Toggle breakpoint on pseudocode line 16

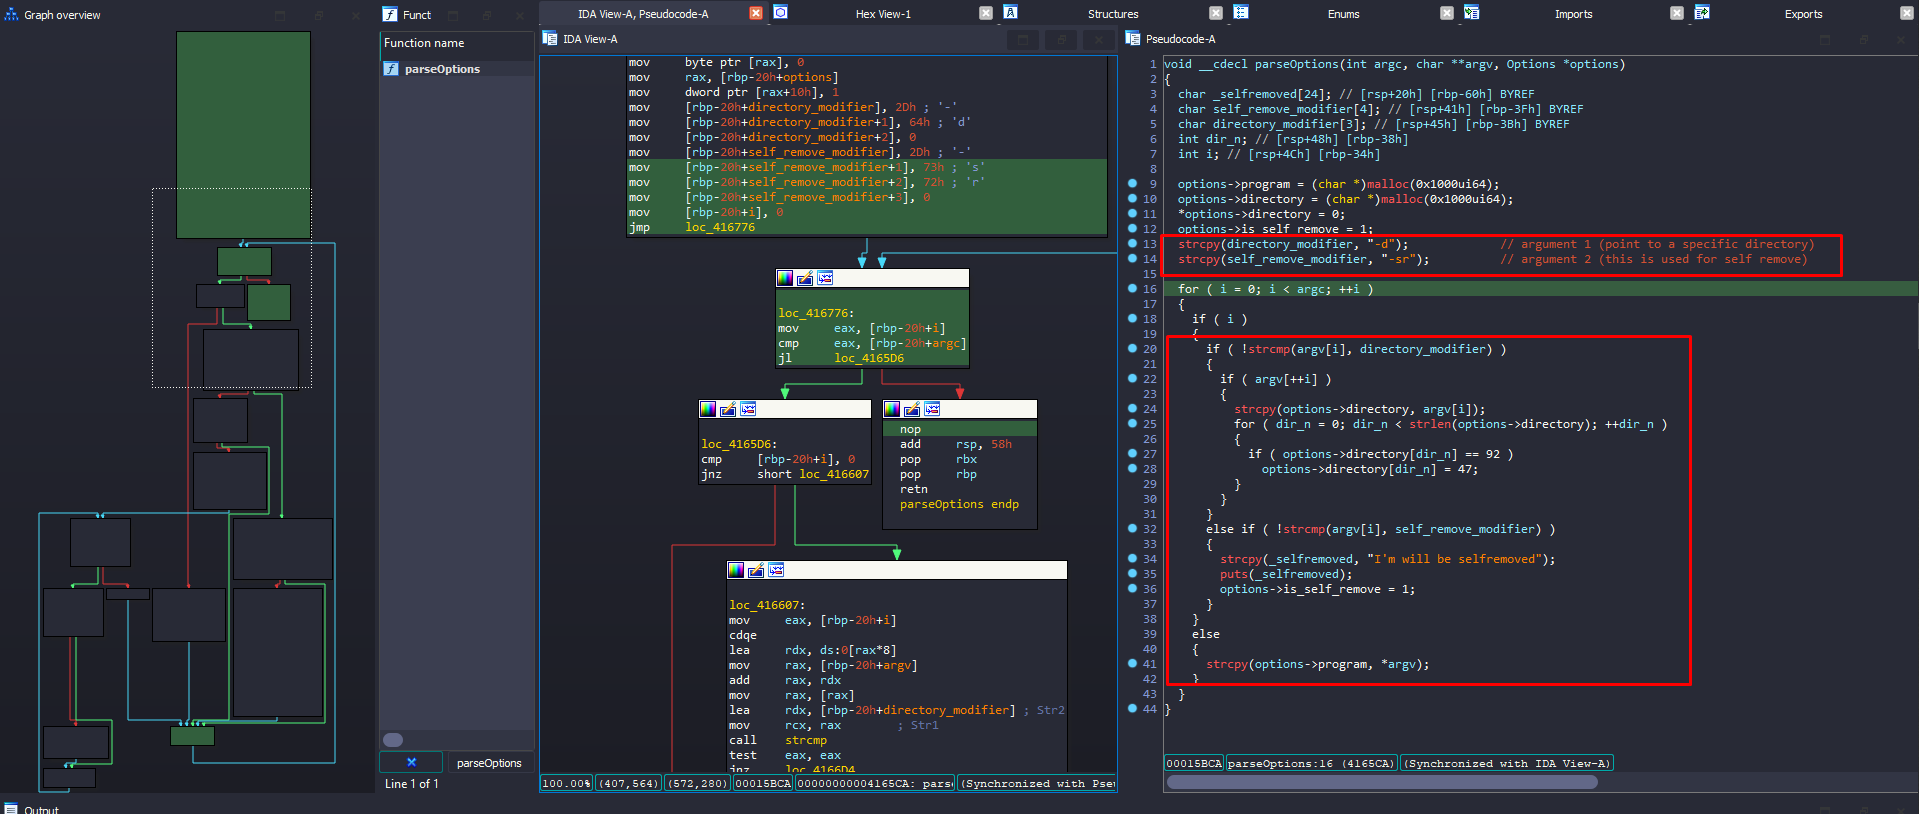1132,289
